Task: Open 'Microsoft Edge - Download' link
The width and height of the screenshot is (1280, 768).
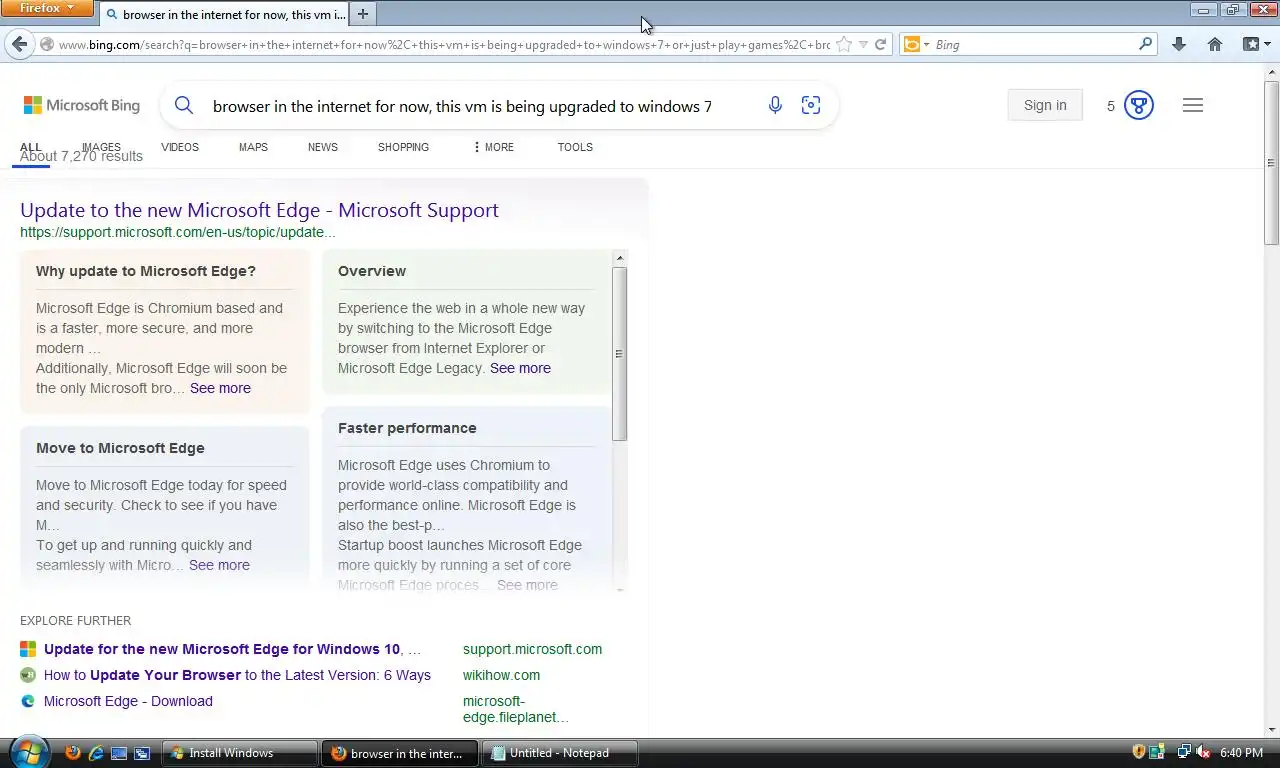Action: tap(128, 701)
